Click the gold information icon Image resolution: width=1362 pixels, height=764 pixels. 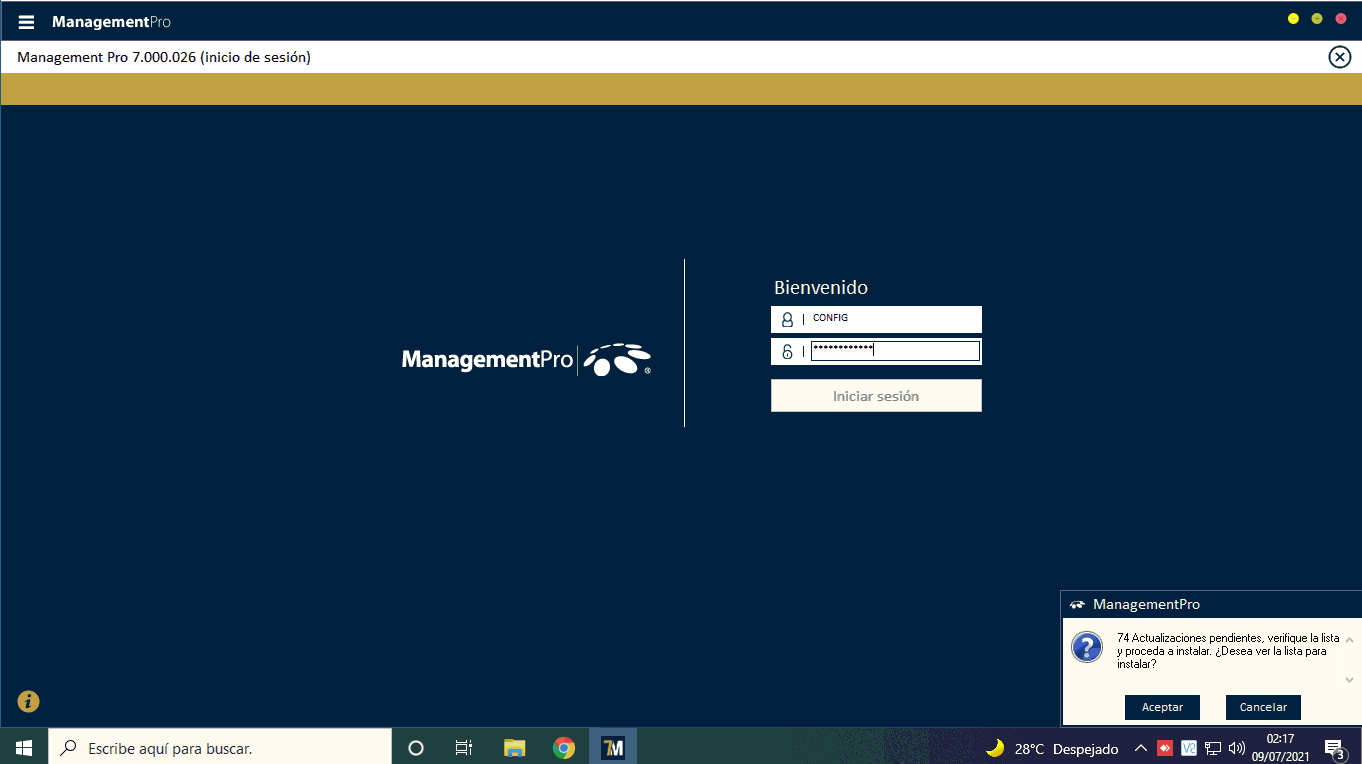(28, 701)
